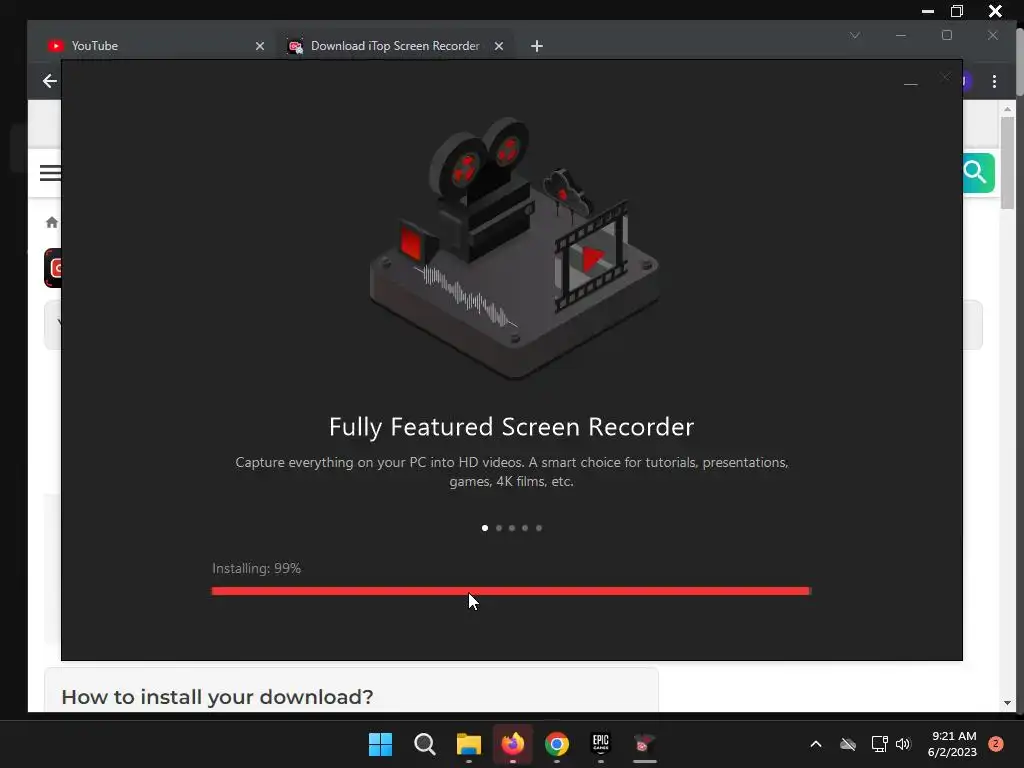
Task: Open File Explorer from the taskbar
Action: click(x=469, y=744)
